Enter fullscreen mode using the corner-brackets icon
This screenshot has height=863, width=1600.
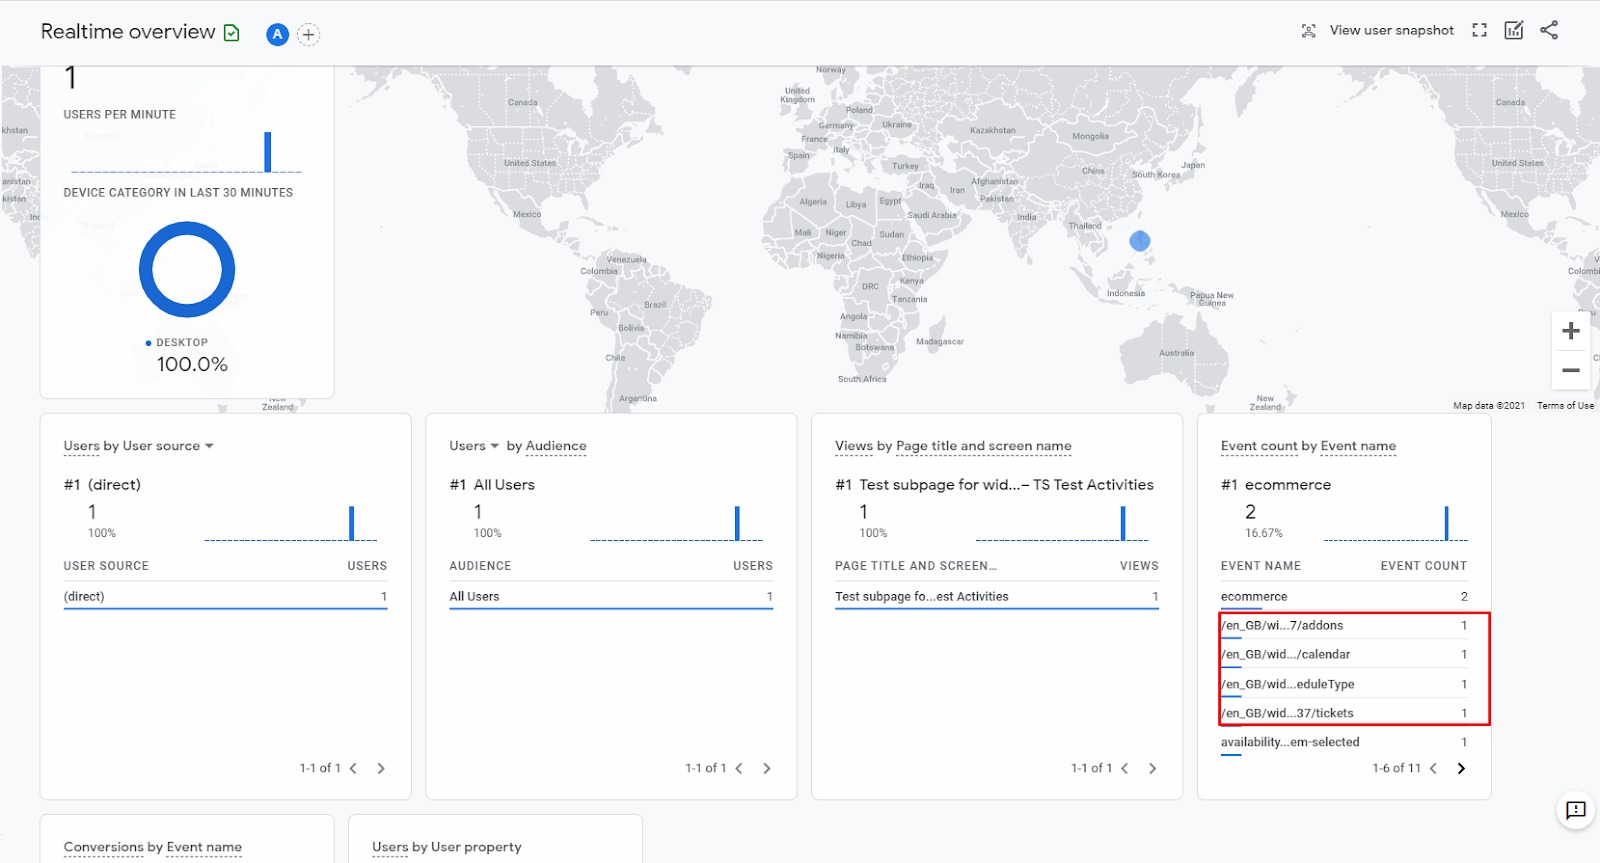[x=1480, y=31]
